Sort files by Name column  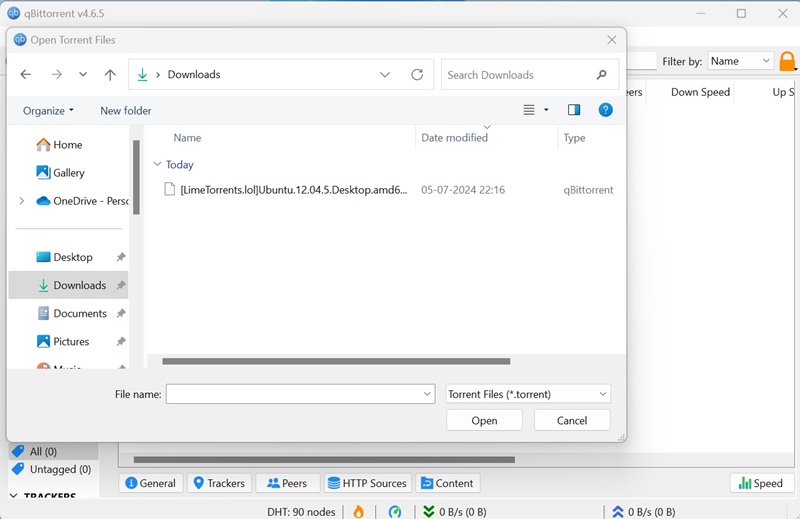pyautogui.click(x=187, y=138)
